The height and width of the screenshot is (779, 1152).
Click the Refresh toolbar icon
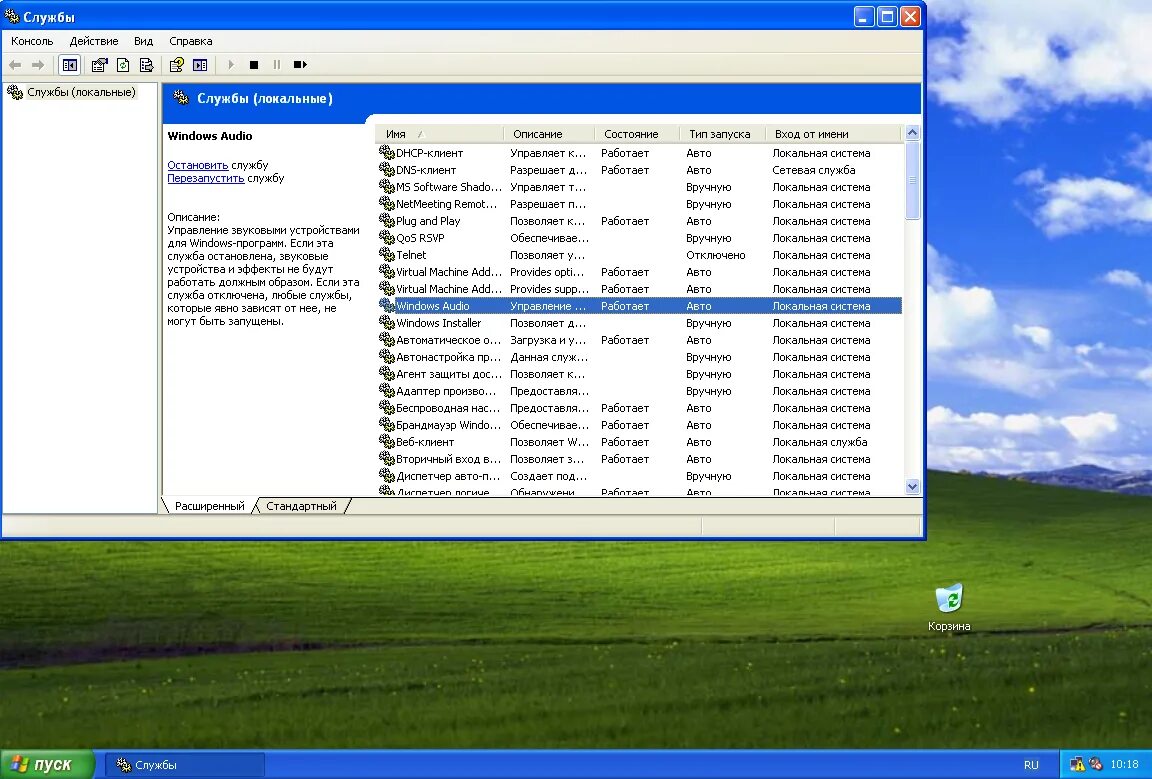pyautogui.click(x=123, y=65)
